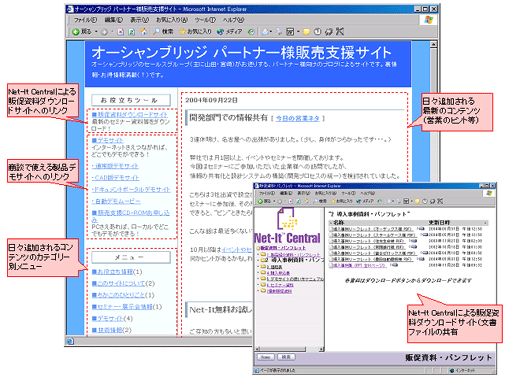The height and width of the screenshot is (377, 520).
Task: Click the Edit page icon in the main window toolbar
Action: (290, 32)
